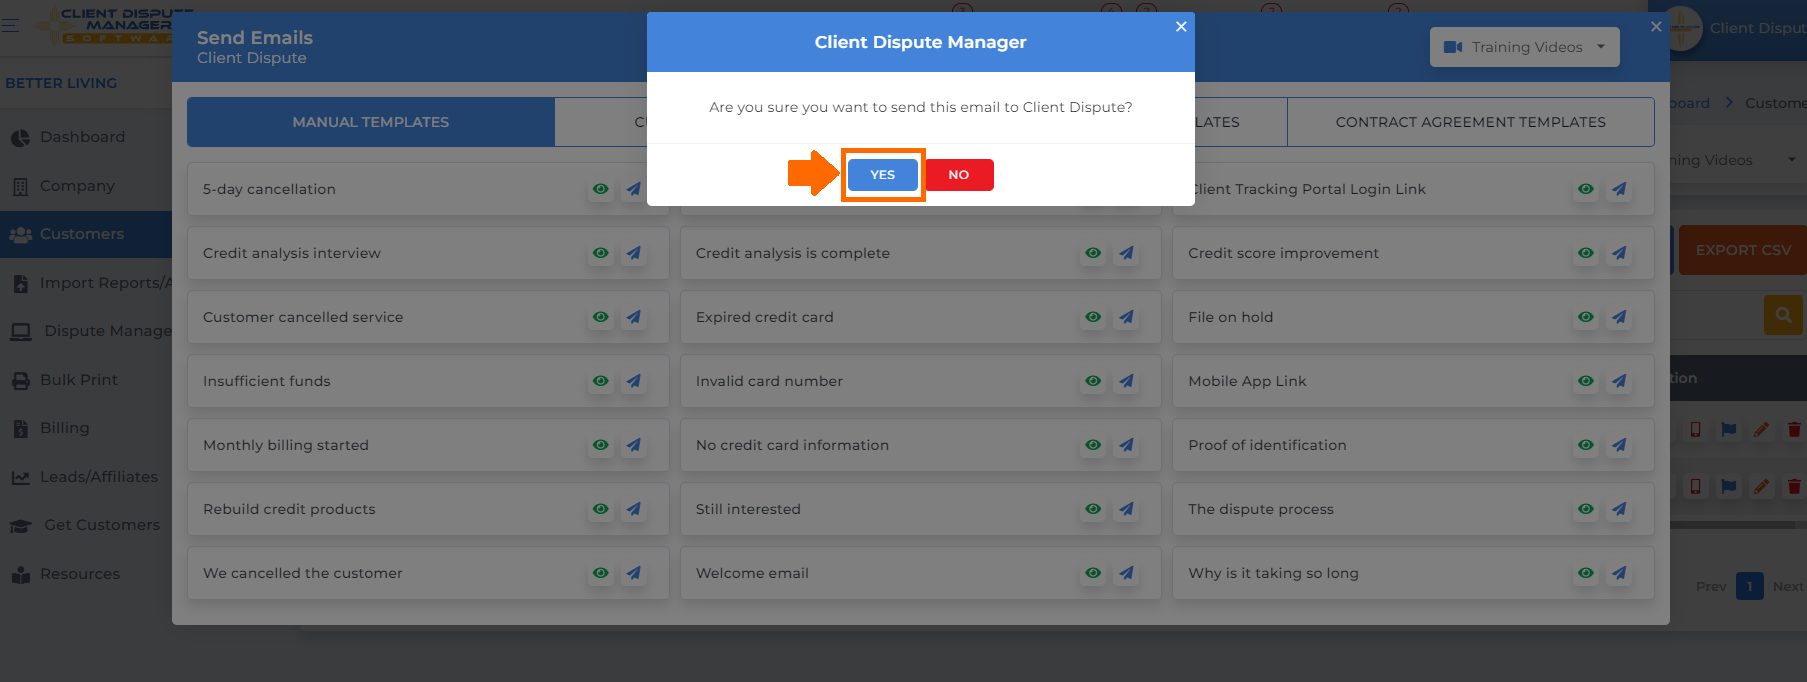Send the Welcome email template
This screenshot has width=1807, height=682.
(x=1127, y=573)
